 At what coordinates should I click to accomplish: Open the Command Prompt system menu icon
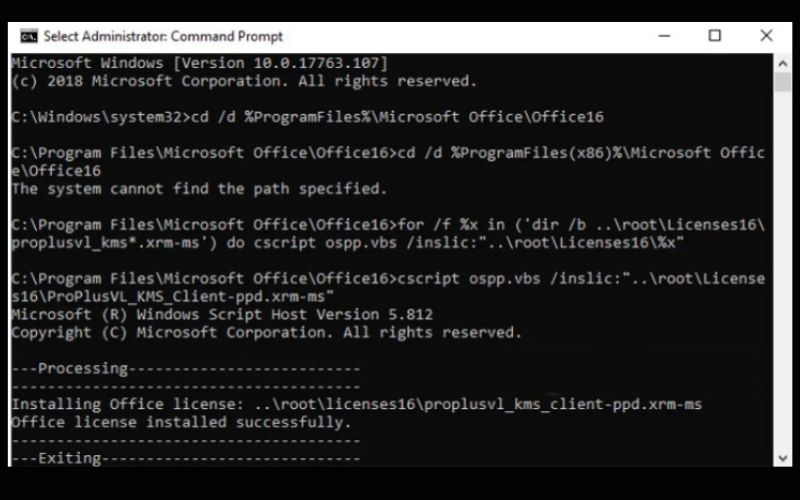29,36
